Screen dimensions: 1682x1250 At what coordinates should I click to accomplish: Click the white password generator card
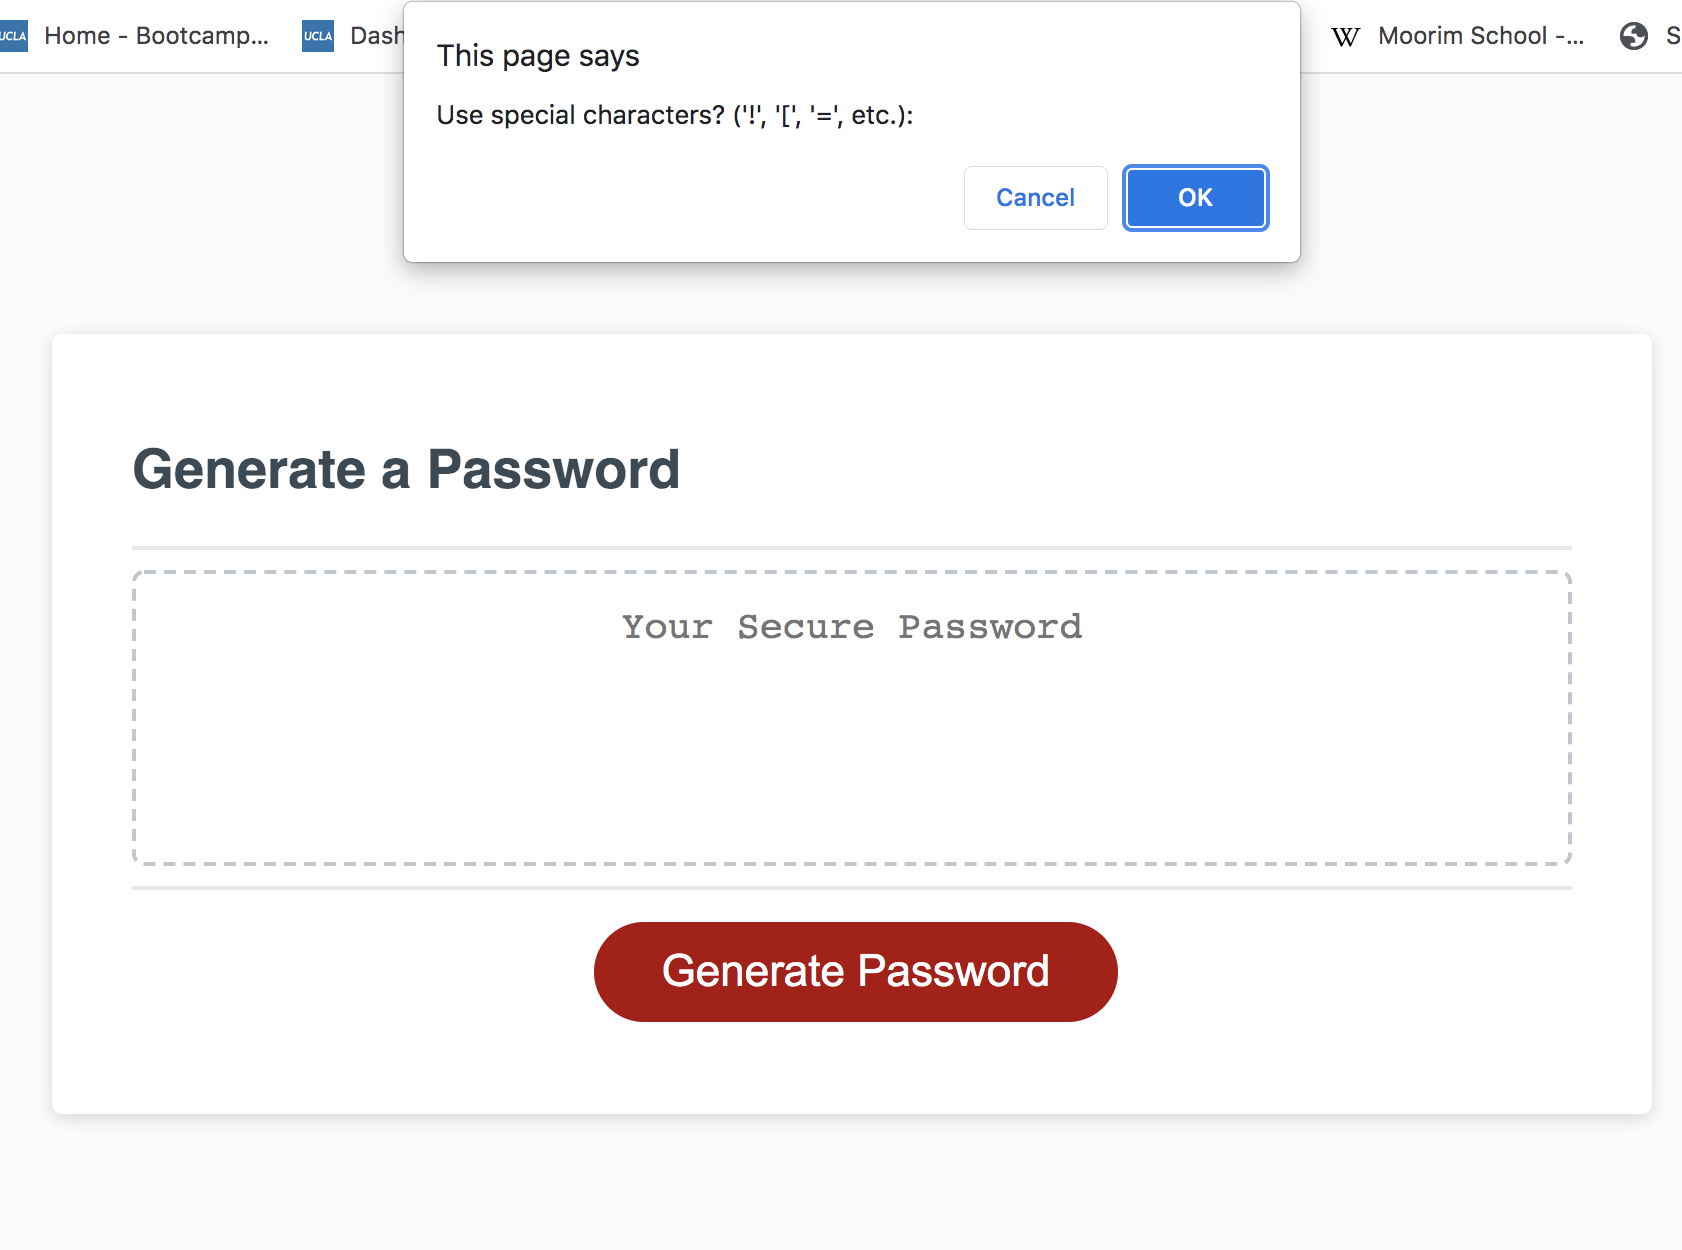click(852, 1080)
